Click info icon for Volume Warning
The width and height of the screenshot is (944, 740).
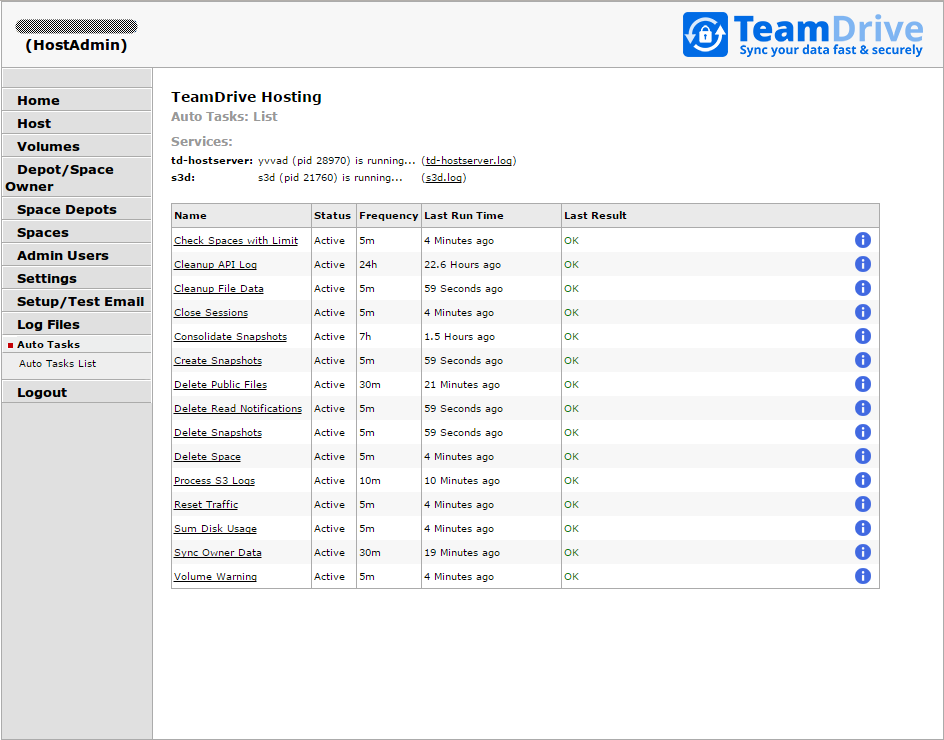[862, 576]
